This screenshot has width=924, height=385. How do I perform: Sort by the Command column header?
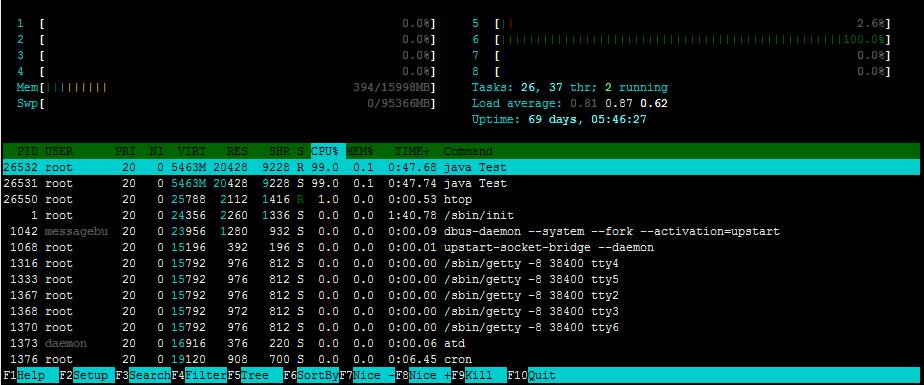[468, 151]
